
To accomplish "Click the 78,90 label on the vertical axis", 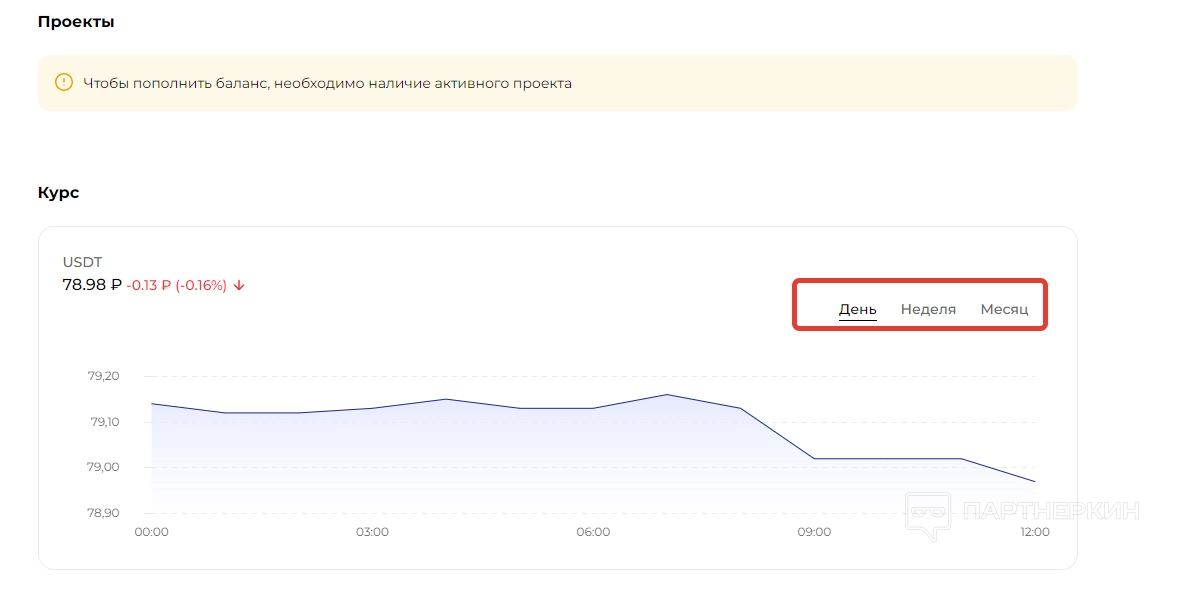I will [x=104, y=513].
